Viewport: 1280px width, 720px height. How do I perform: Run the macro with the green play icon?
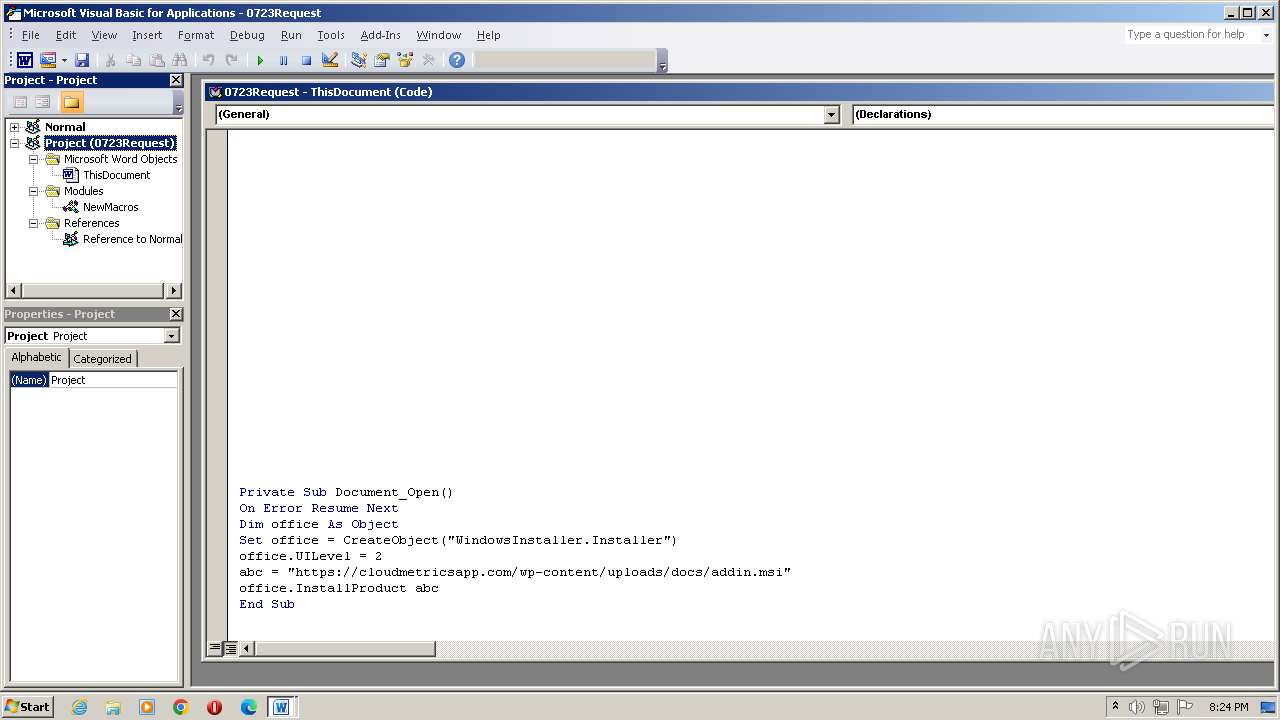pos(260,61)
